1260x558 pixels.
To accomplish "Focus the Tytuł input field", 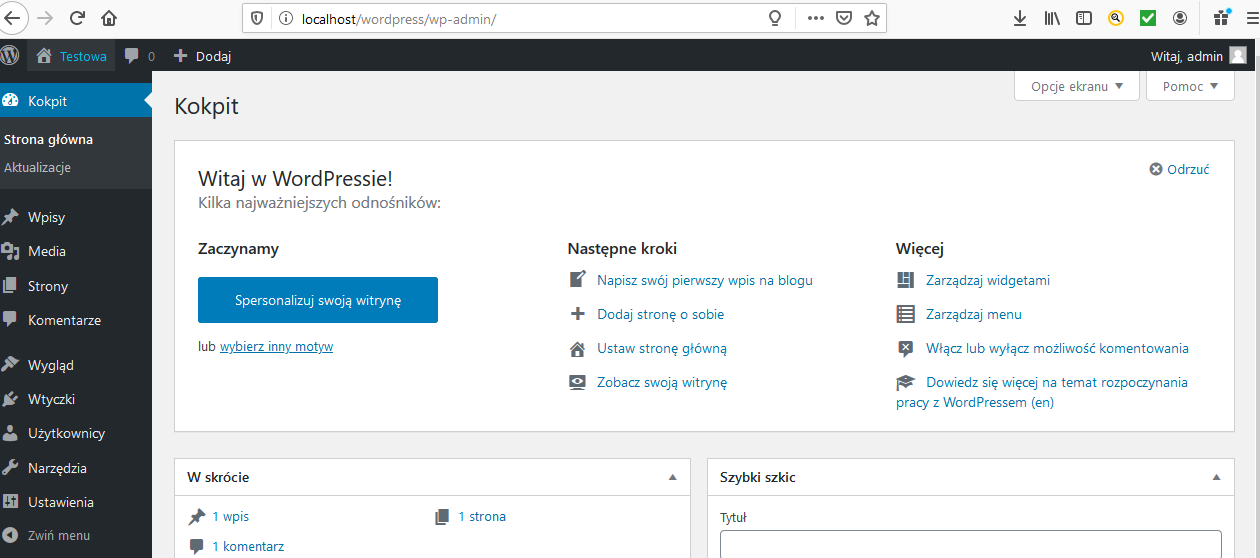I will pos(971,544).
